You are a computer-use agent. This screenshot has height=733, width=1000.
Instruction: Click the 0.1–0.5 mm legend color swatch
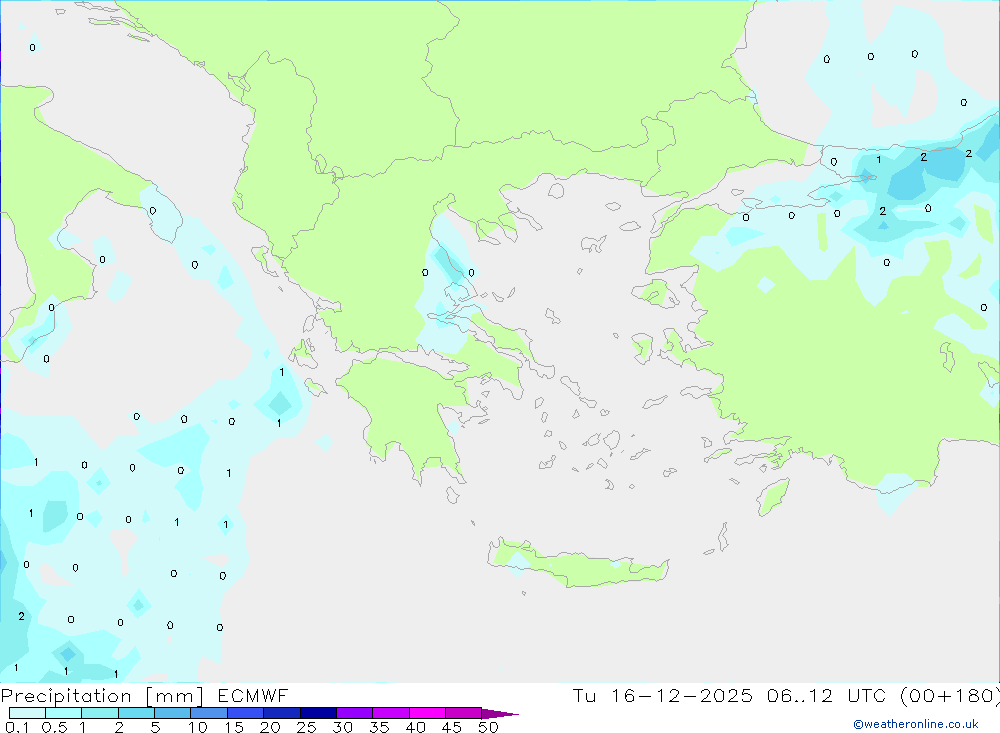[27, 713]
